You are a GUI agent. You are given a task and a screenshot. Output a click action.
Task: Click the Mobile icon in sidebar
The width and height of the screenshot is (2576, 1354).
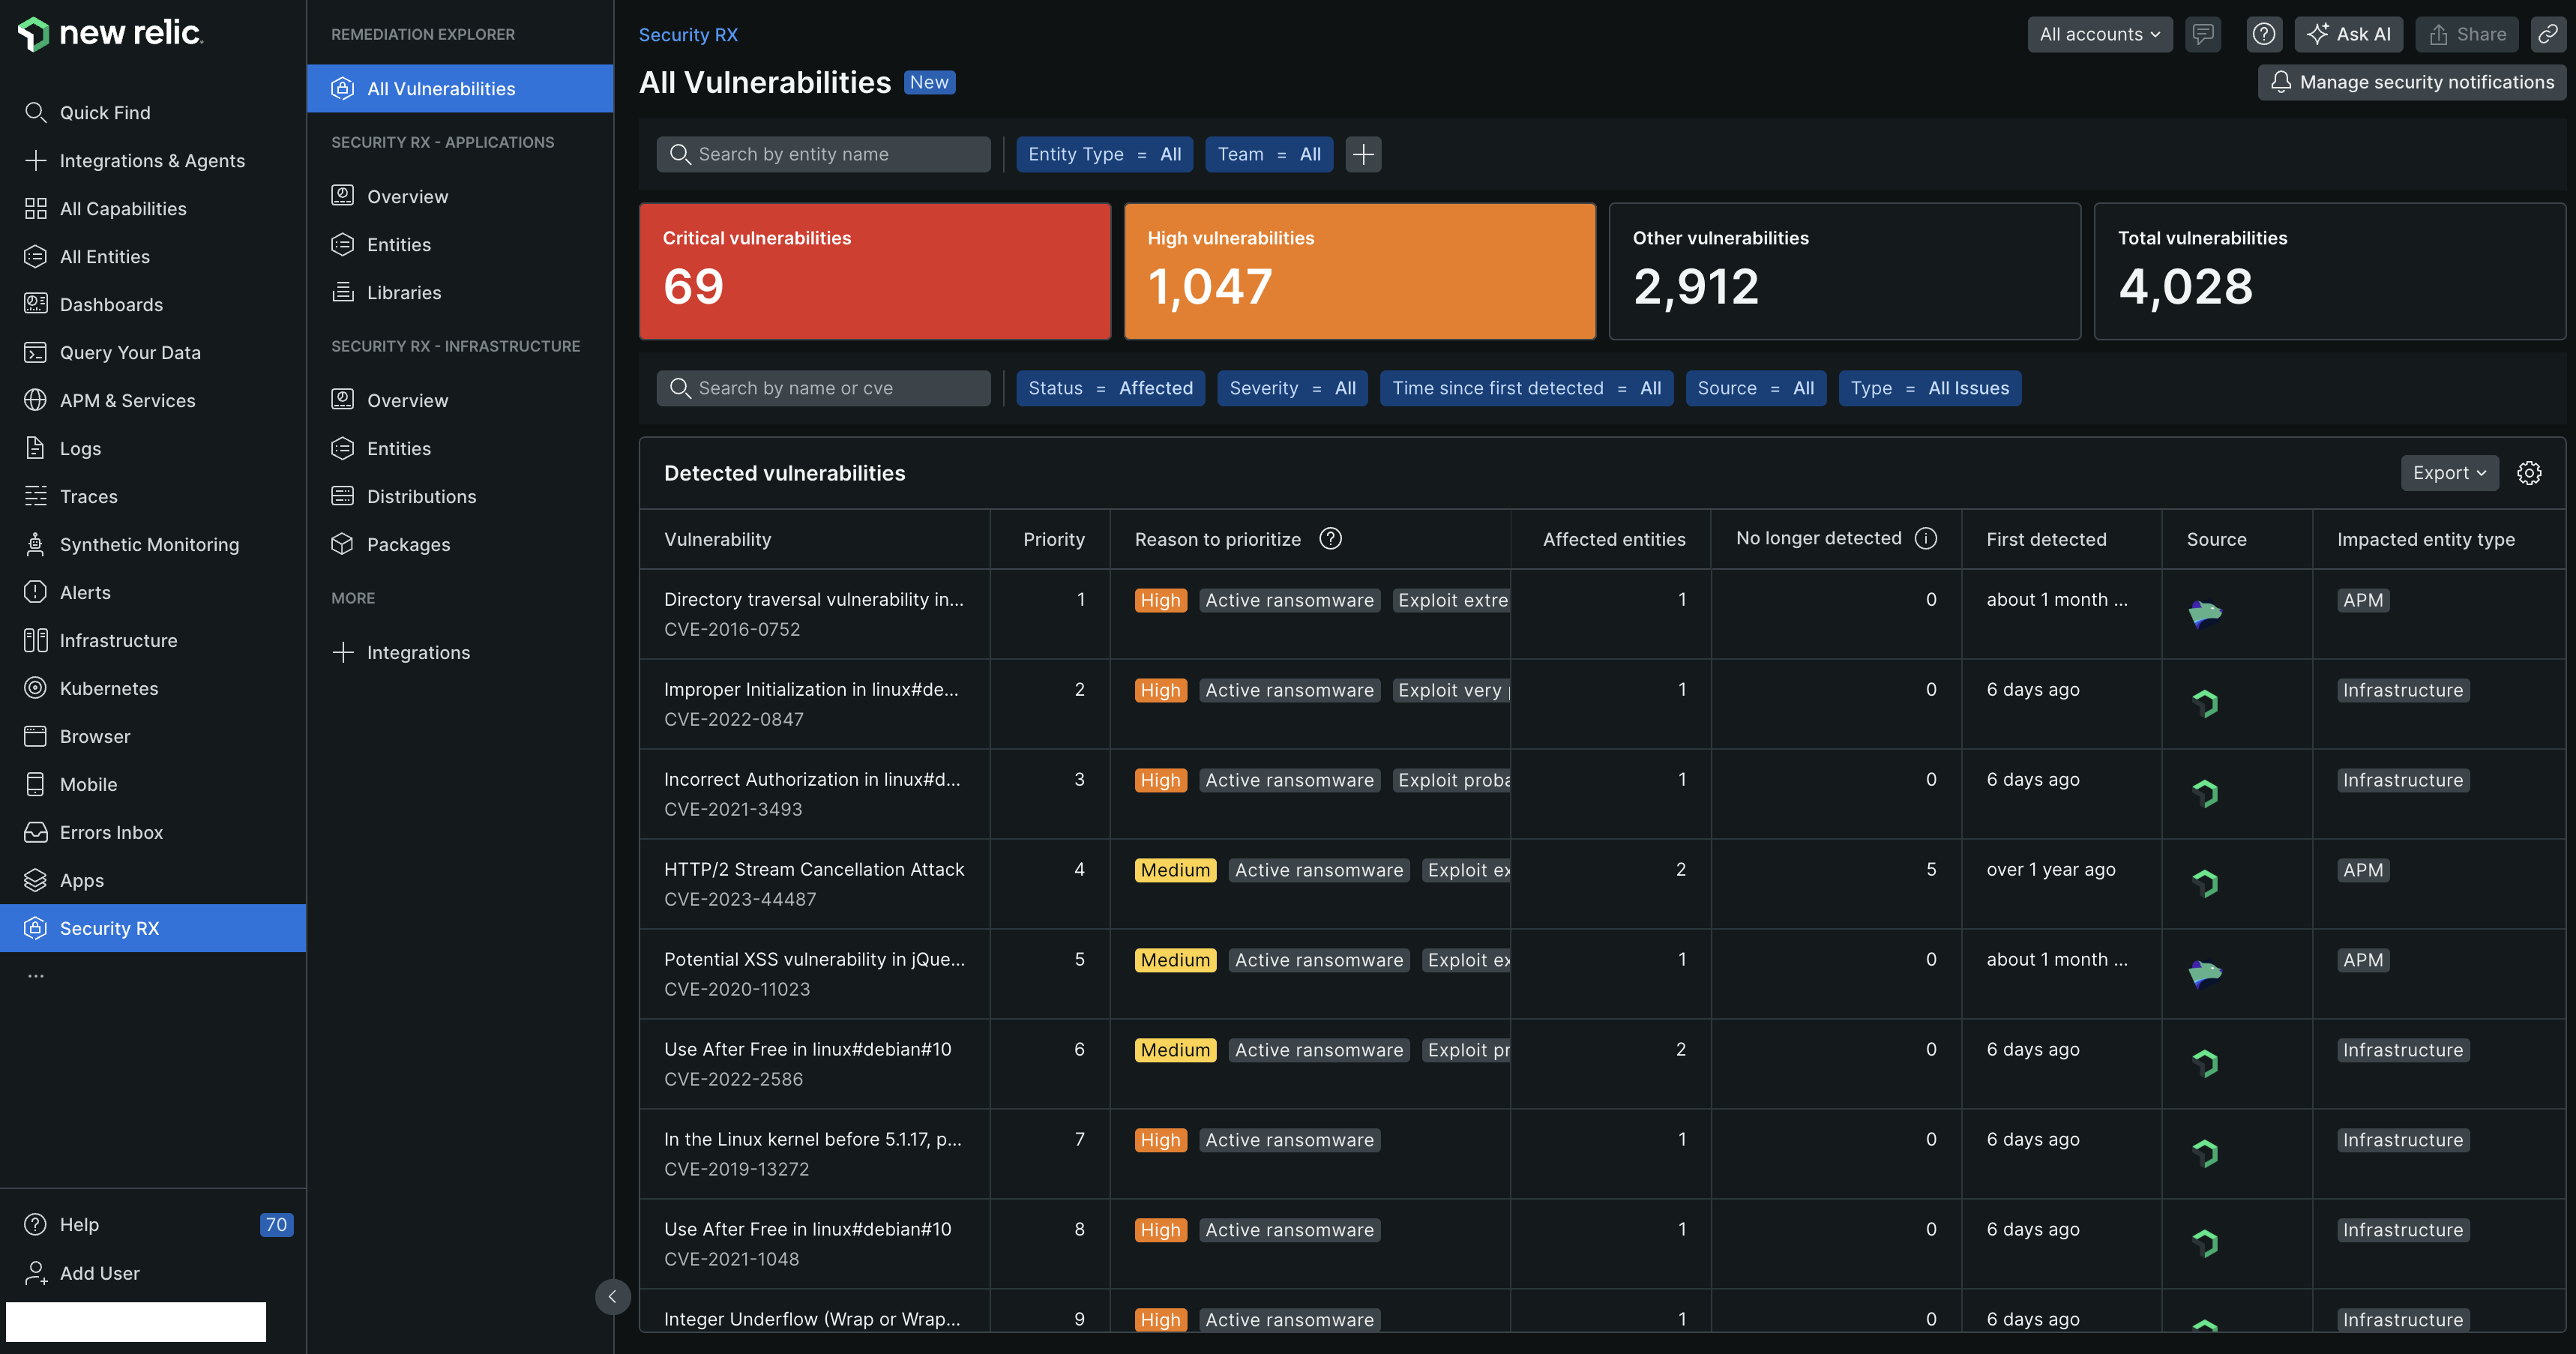coord(35,784)
